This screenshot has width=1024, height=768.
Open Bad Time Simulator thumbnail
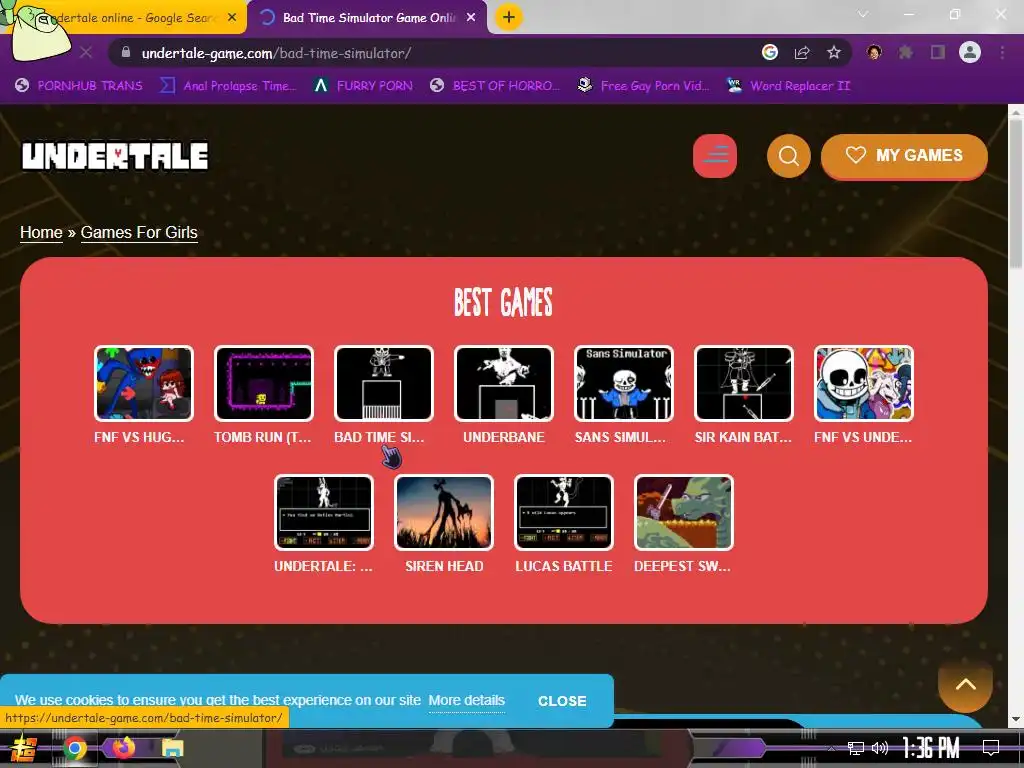383,383
